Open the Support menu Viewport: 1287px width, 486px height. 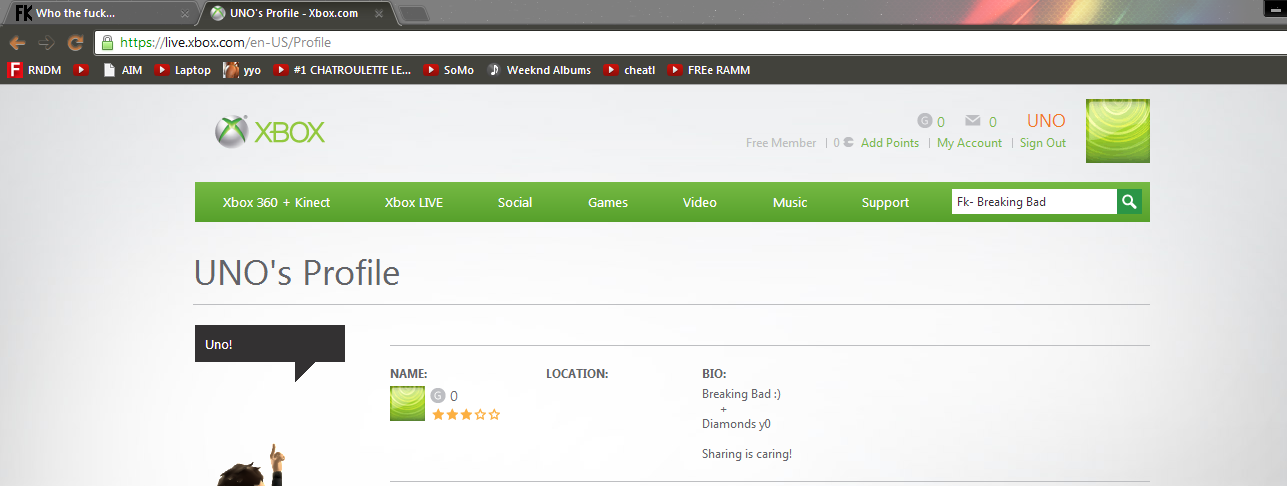885,202
